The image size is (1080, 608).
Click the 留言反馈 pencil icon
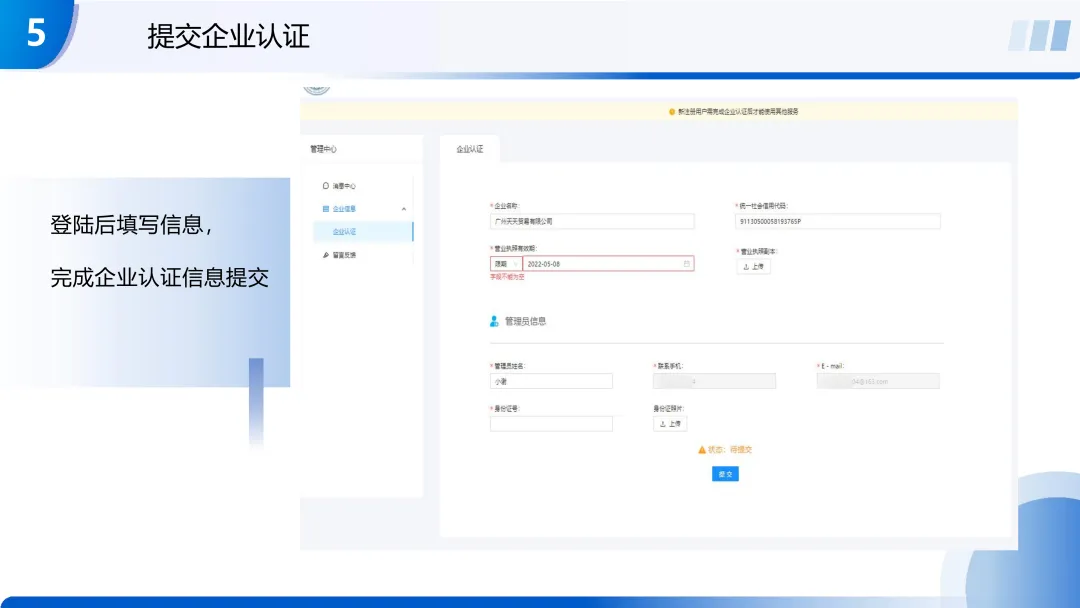(x=326, y=255)
